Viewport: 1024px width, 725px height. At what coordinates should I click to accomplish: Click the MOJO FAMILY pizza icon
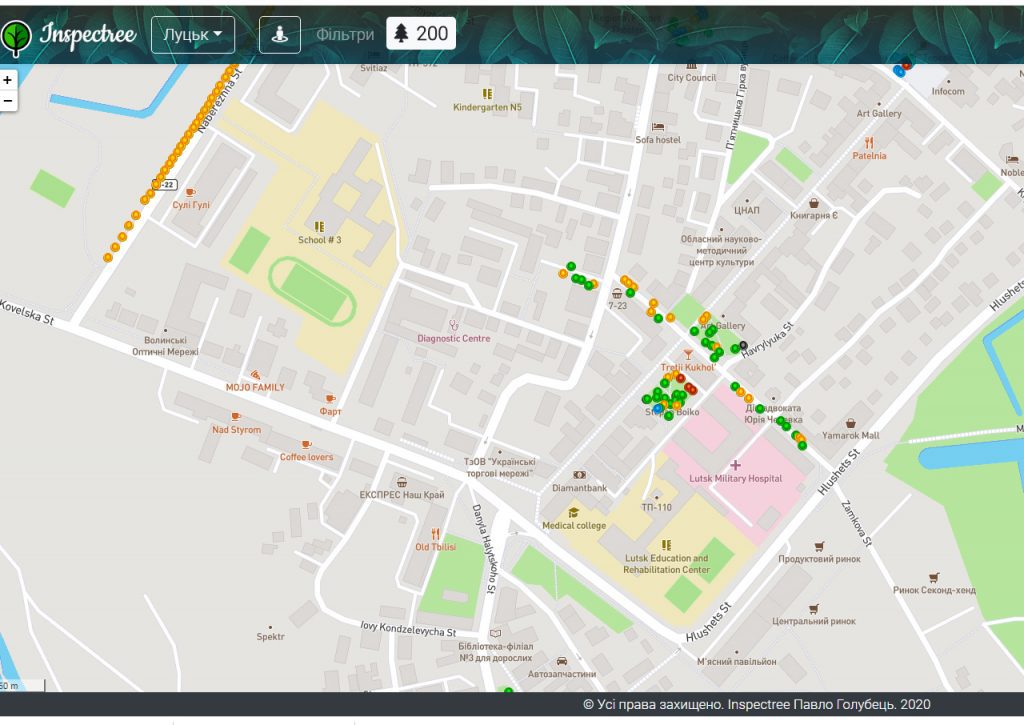click(x=255, y=374)
